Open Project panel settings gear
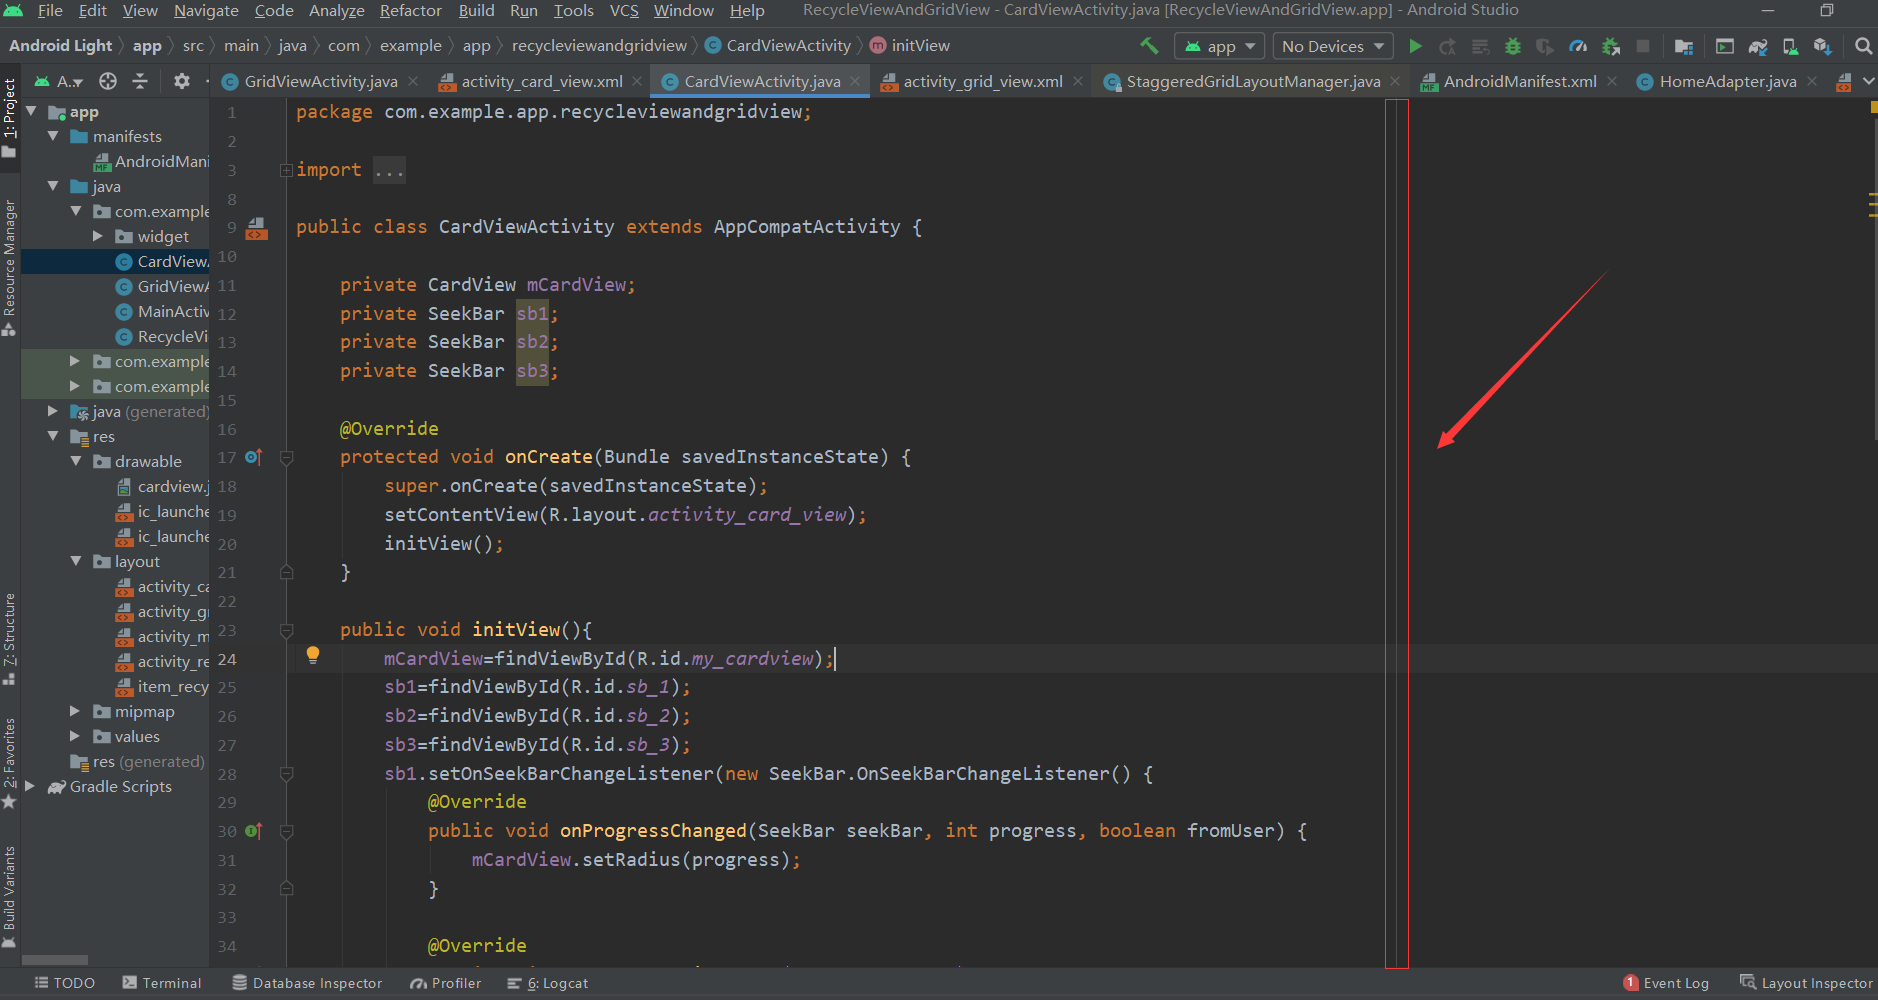Image resolution: width=1878 pixels, height=1000 pixels. (x=182, y=80)
